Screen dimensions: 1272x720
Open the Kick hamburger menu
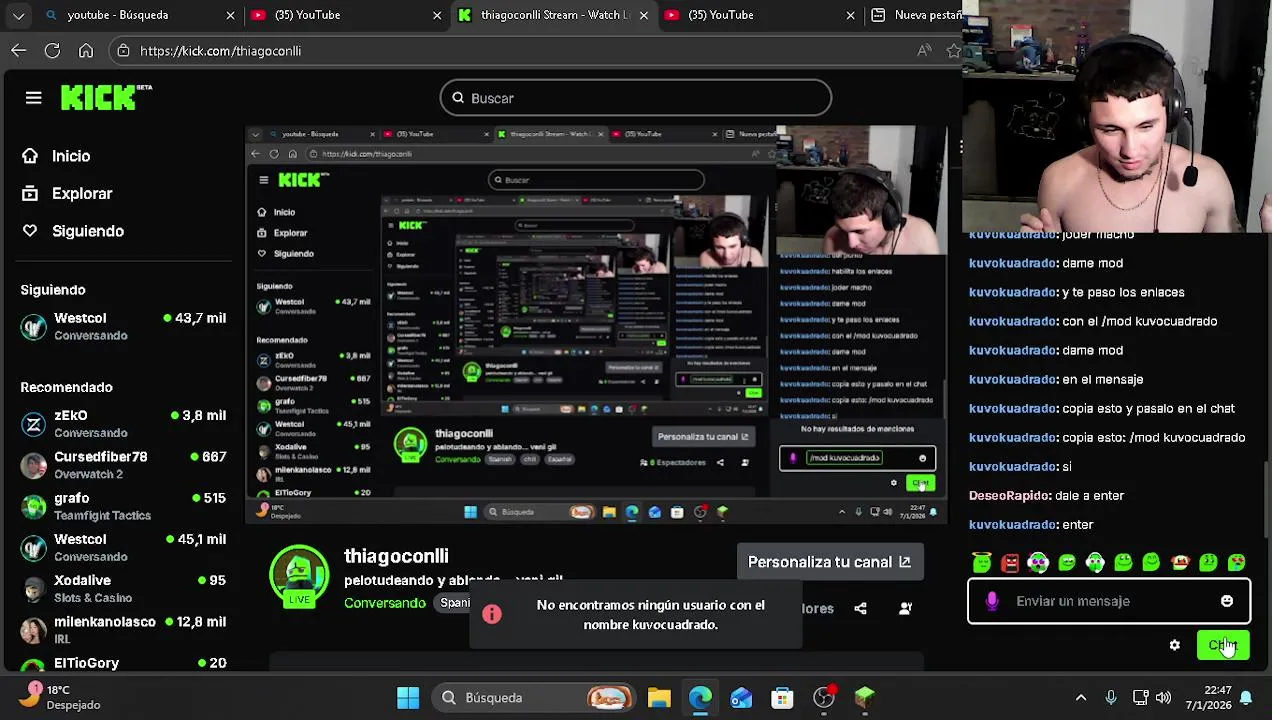pos(33,98)
